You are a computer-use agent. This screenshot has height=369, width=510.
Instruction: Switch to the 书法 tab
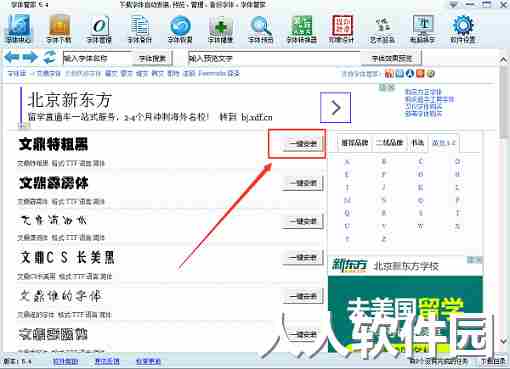tap(418, 143)
